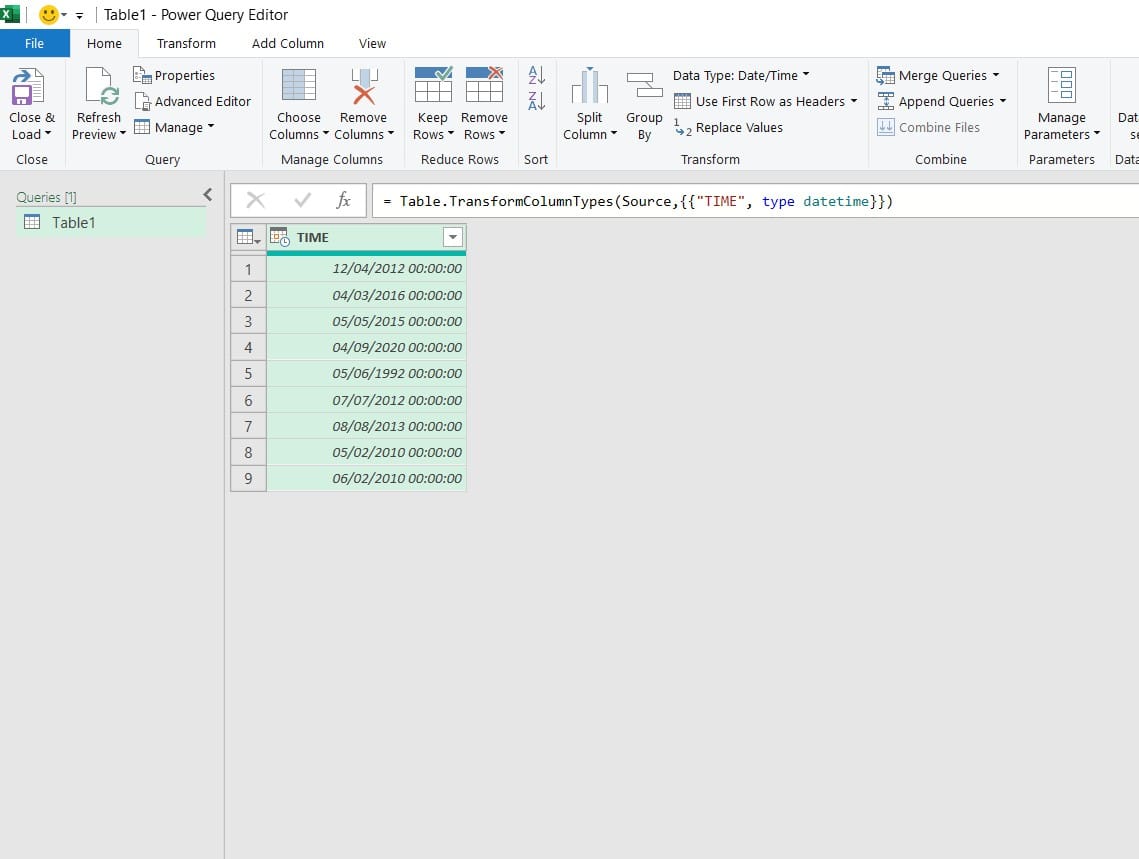Open the Data Type: Date/Time dropdown
This screenshot has width=1139, height=859.
tap(740, 75)
